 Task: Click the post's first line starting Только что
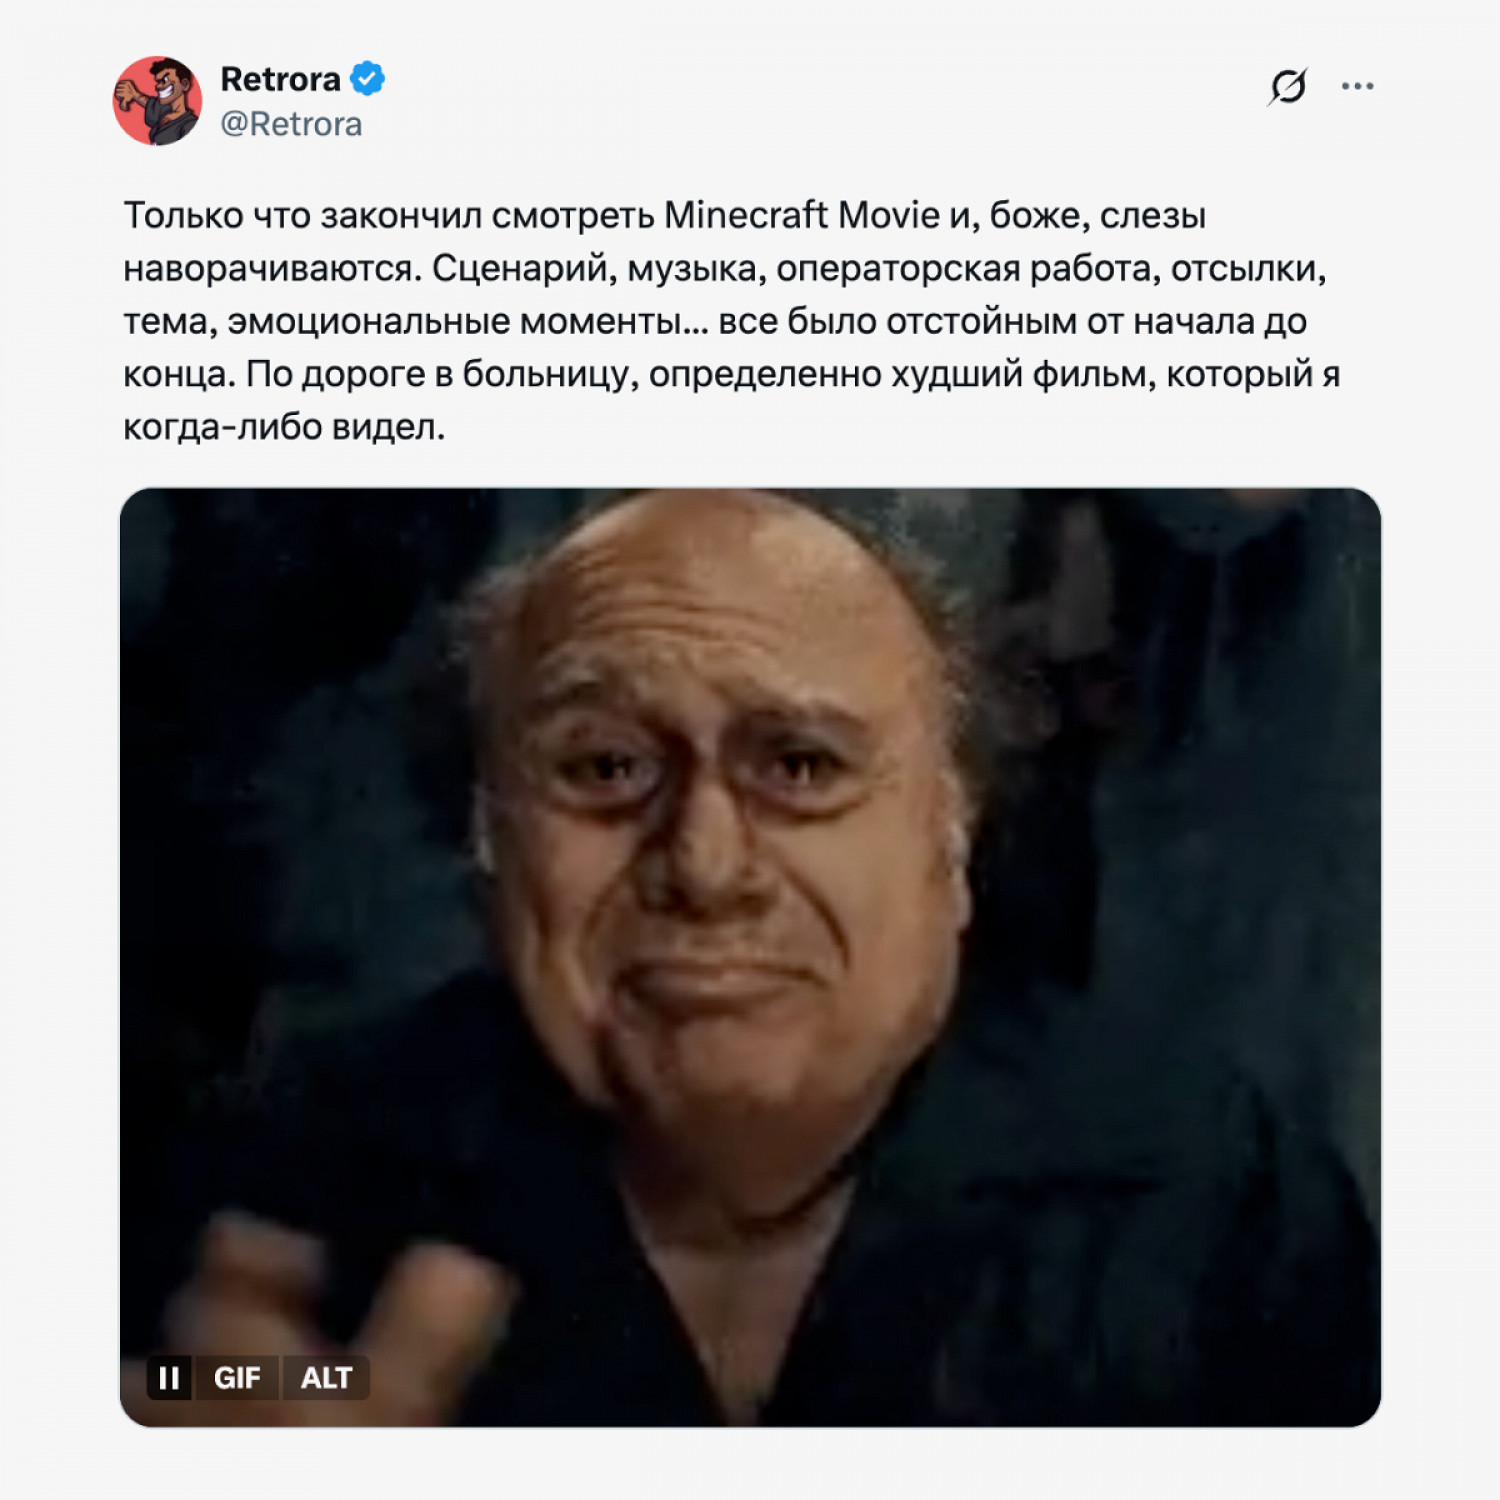click(x=665, y=216)
